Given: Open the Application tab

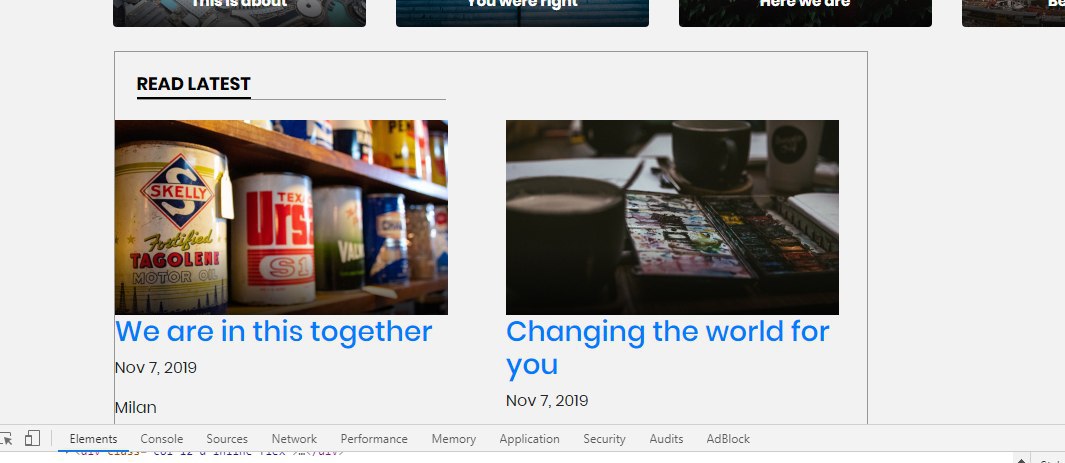Looking at the screenshot, I should pos(529,439).
